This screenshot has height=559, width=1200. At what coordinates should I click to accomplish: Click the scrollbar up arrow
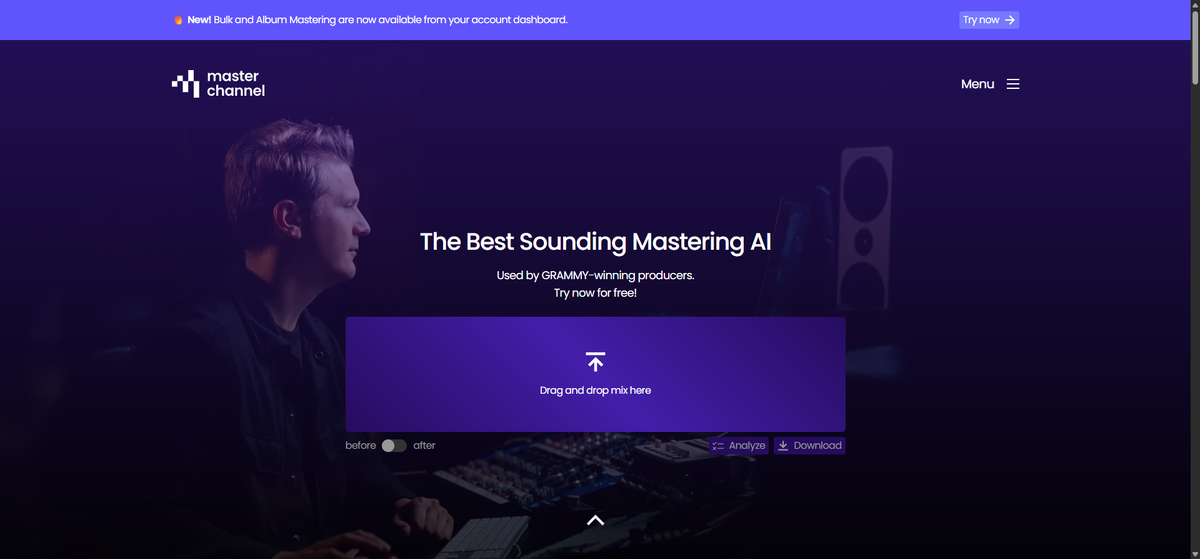(x=1193, y=6)
